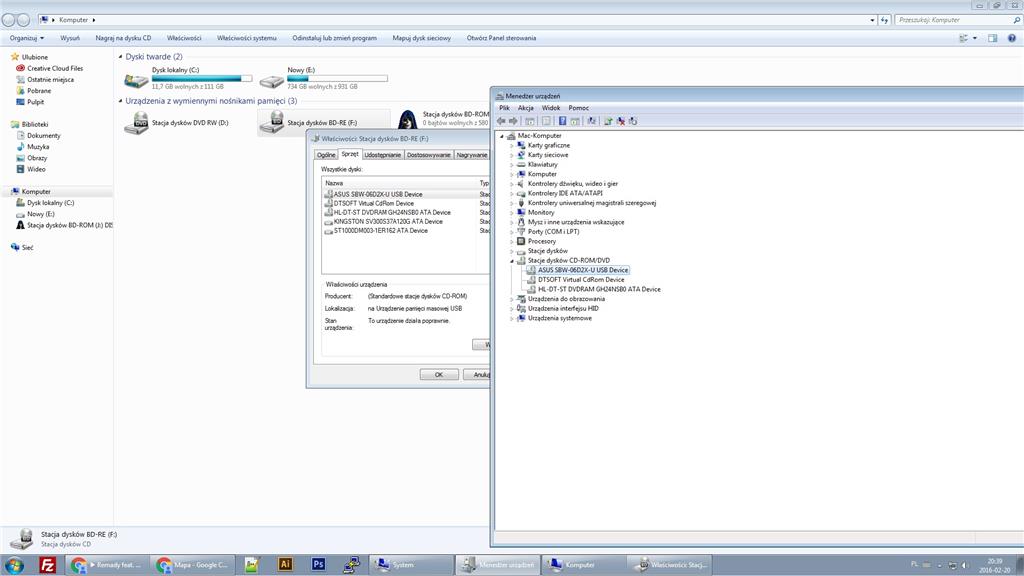Collapse the Stacje dysków CD-ROM/DVD node
Image resolution: width=1024 pixels, height=576 pixels.
tap(512, 261)
